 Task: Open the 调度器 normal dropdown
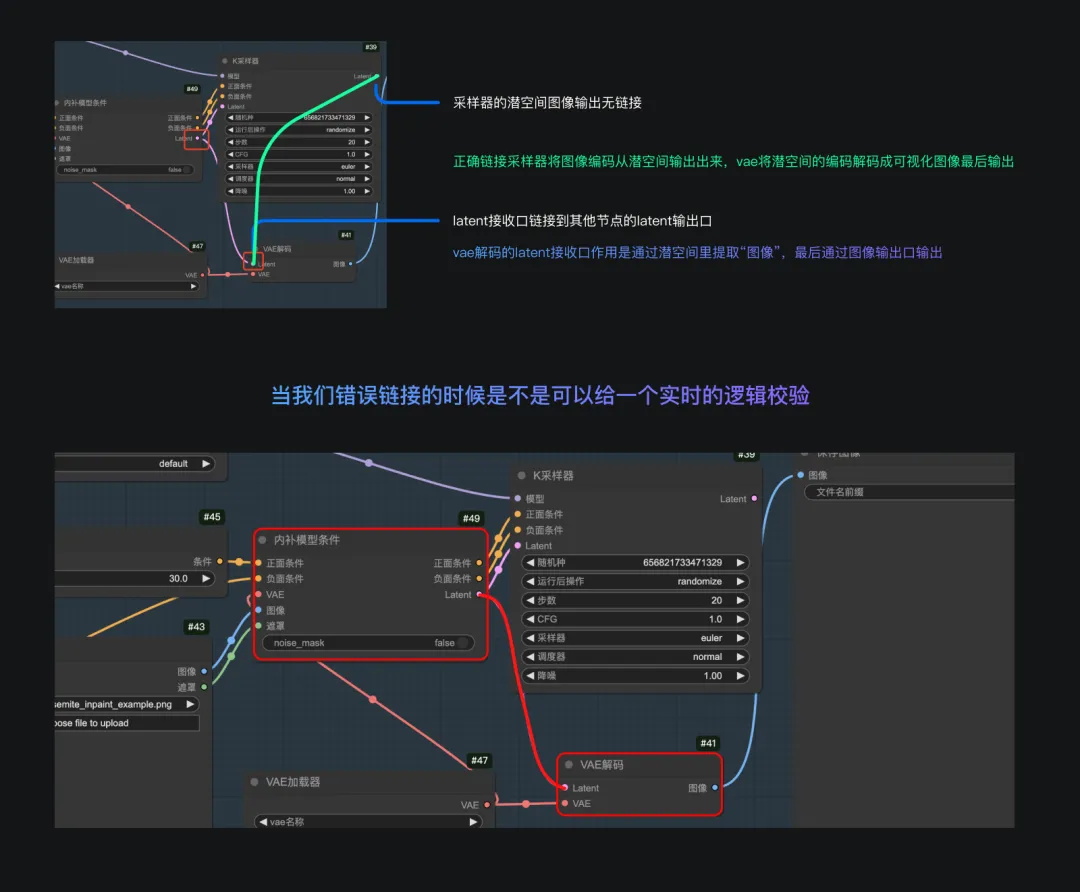tap(635, 656)
